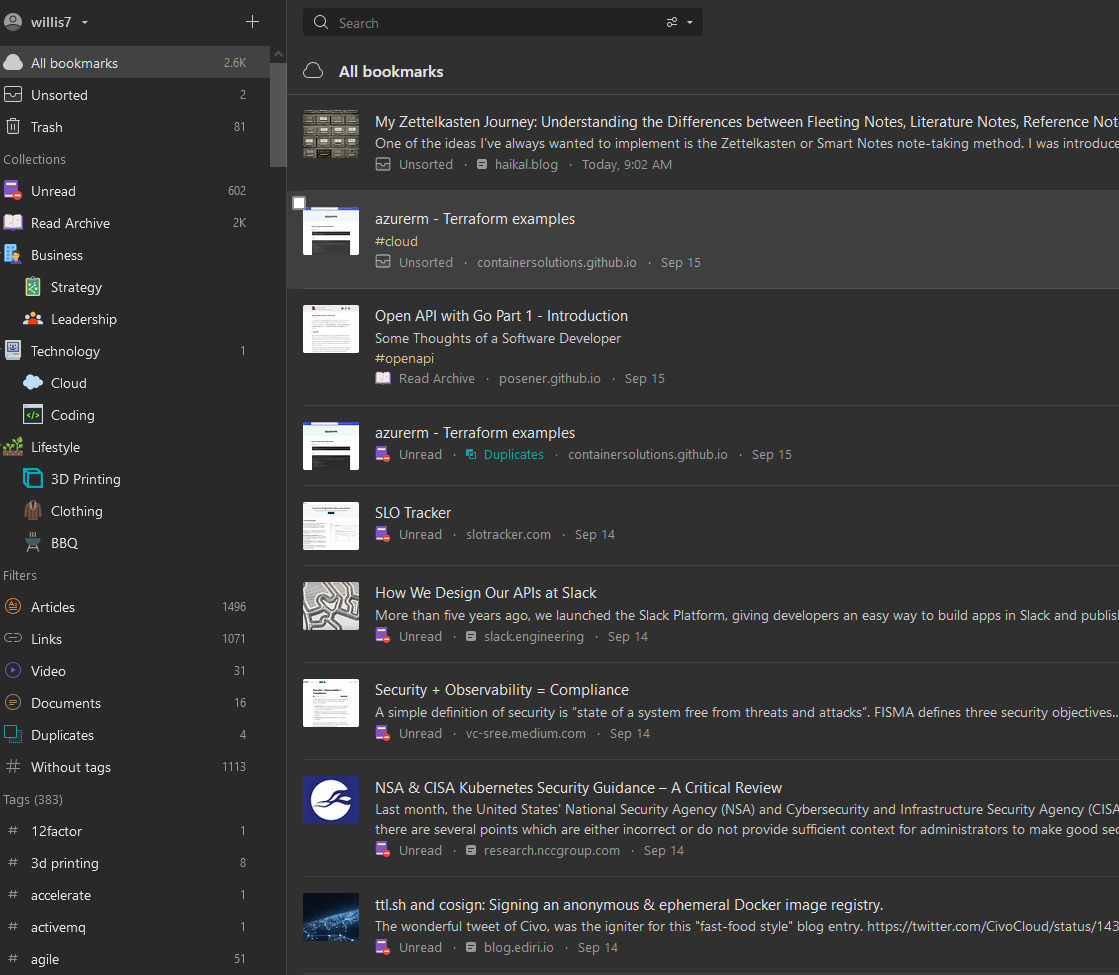Click the willis7 user avatar icon
Viewport: 1119px width, 975px height.
pyautogui.click(x=13, y=22)
